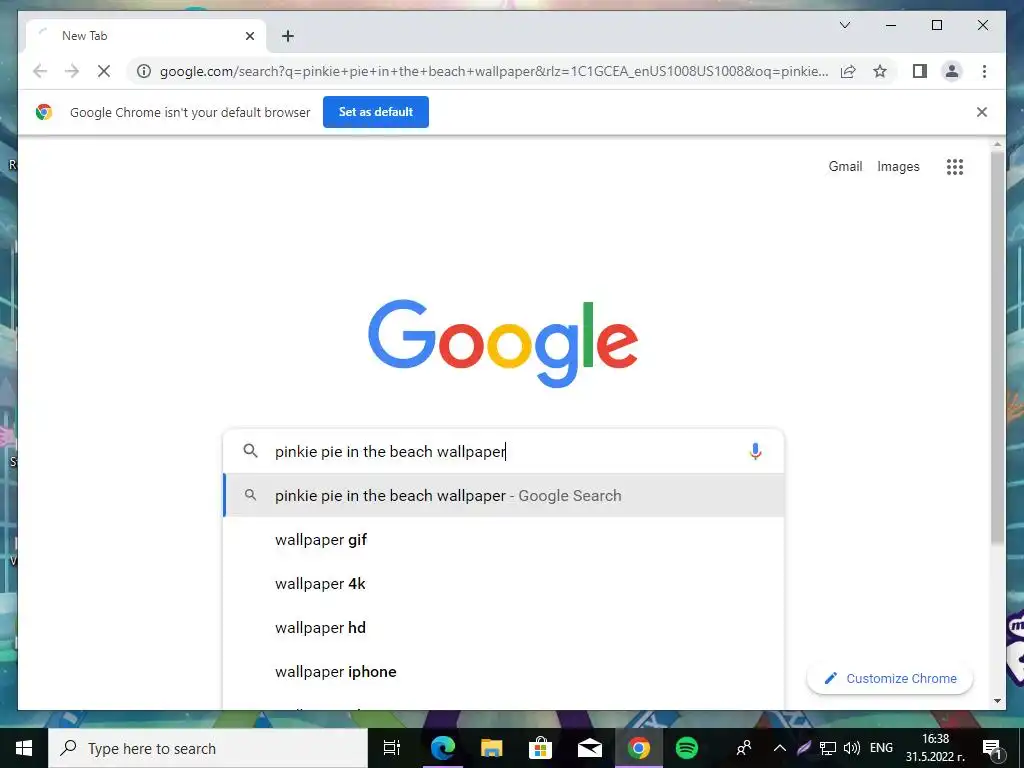Close the New Tab tab

pyautogui.click(x=249, y=36)
